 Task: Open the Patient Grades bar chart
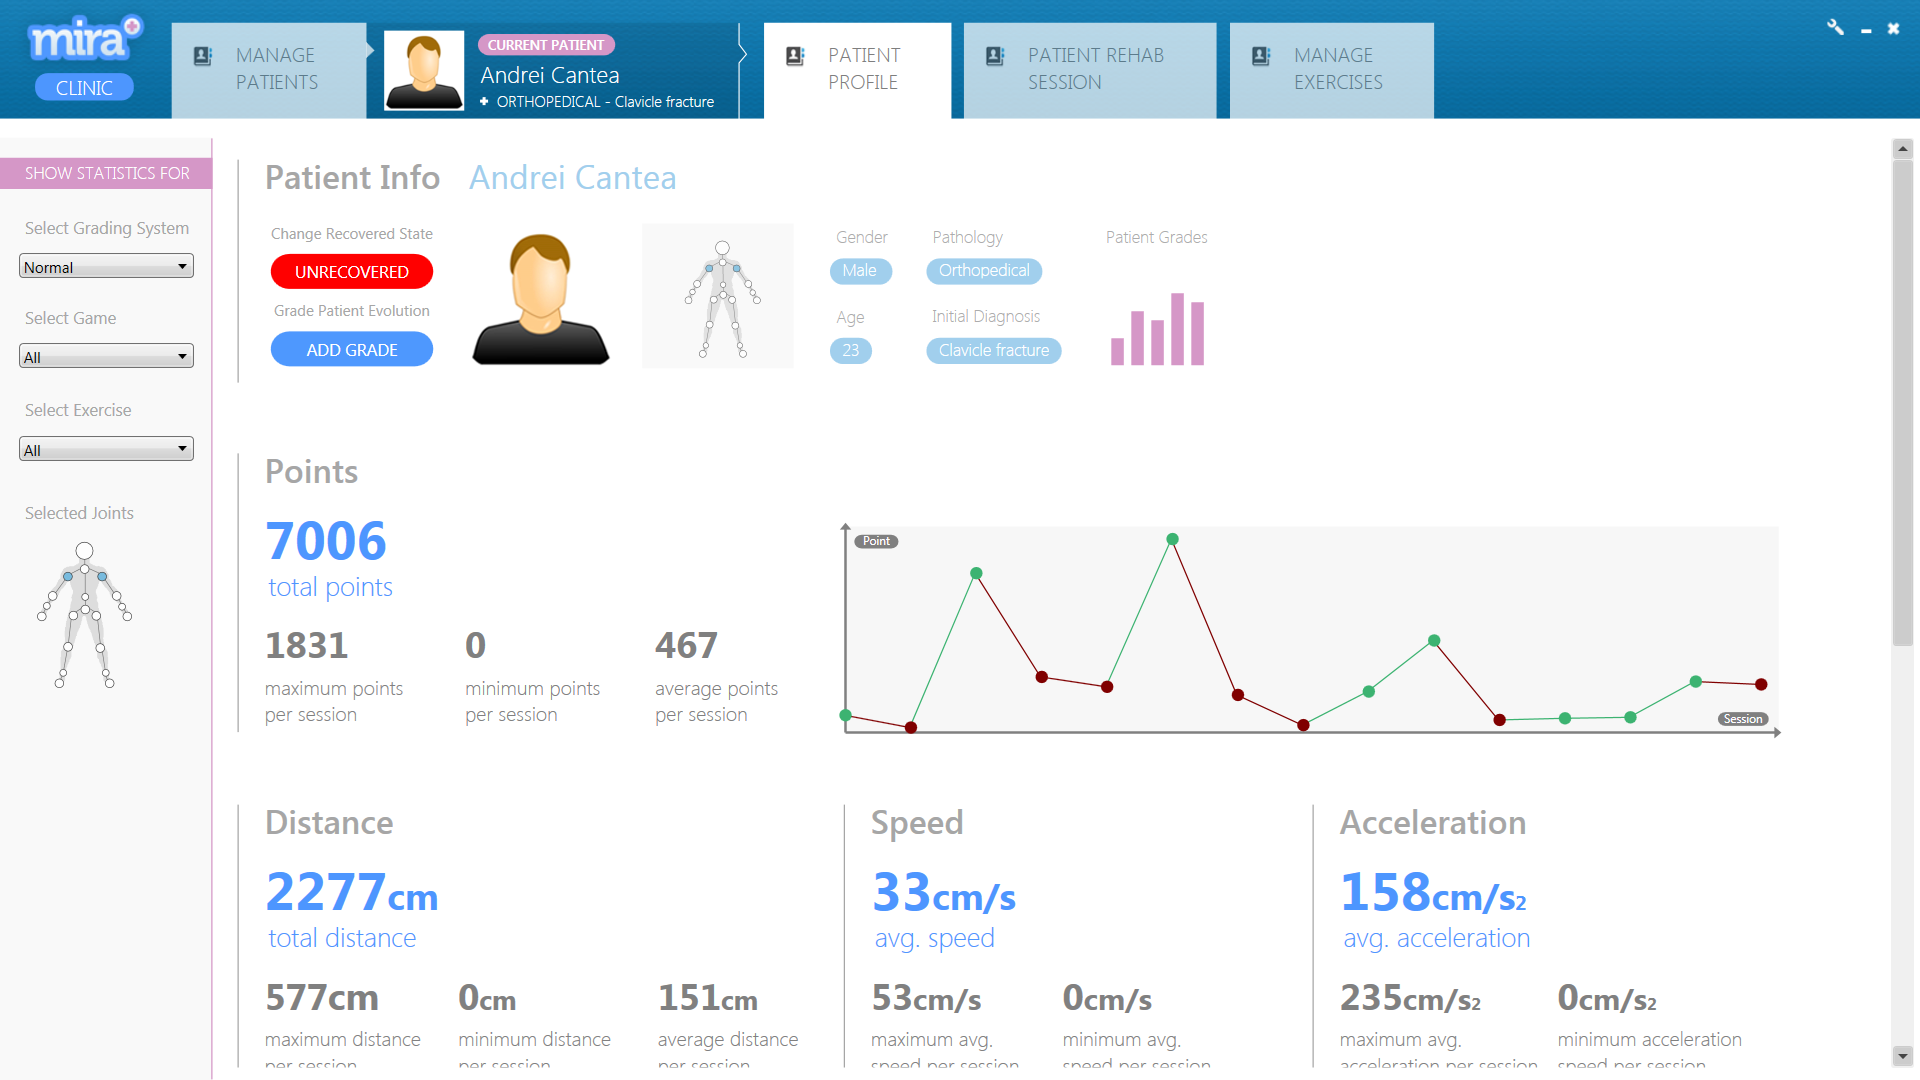1157,329
